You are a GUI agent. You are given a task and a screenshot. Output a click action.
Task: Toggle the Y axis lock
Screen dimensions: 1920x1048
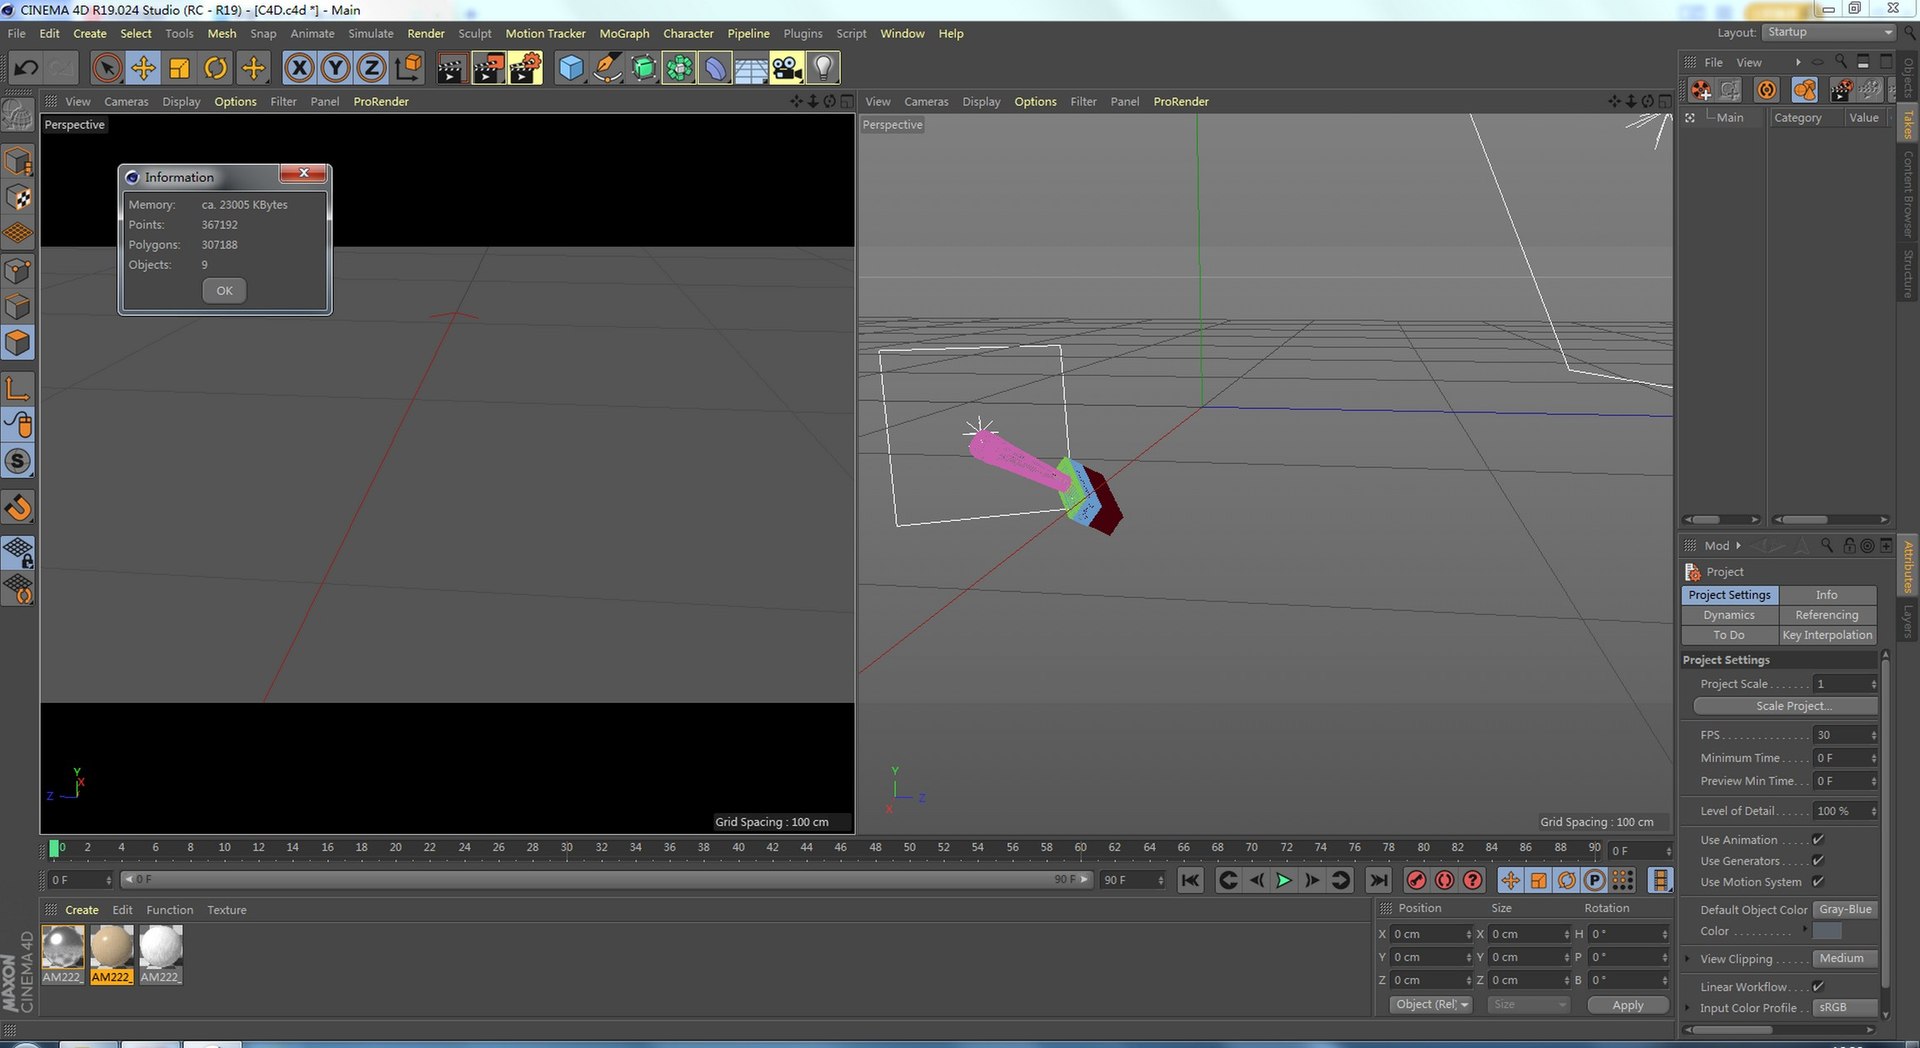pyautogui.click(x=335, y=68)
